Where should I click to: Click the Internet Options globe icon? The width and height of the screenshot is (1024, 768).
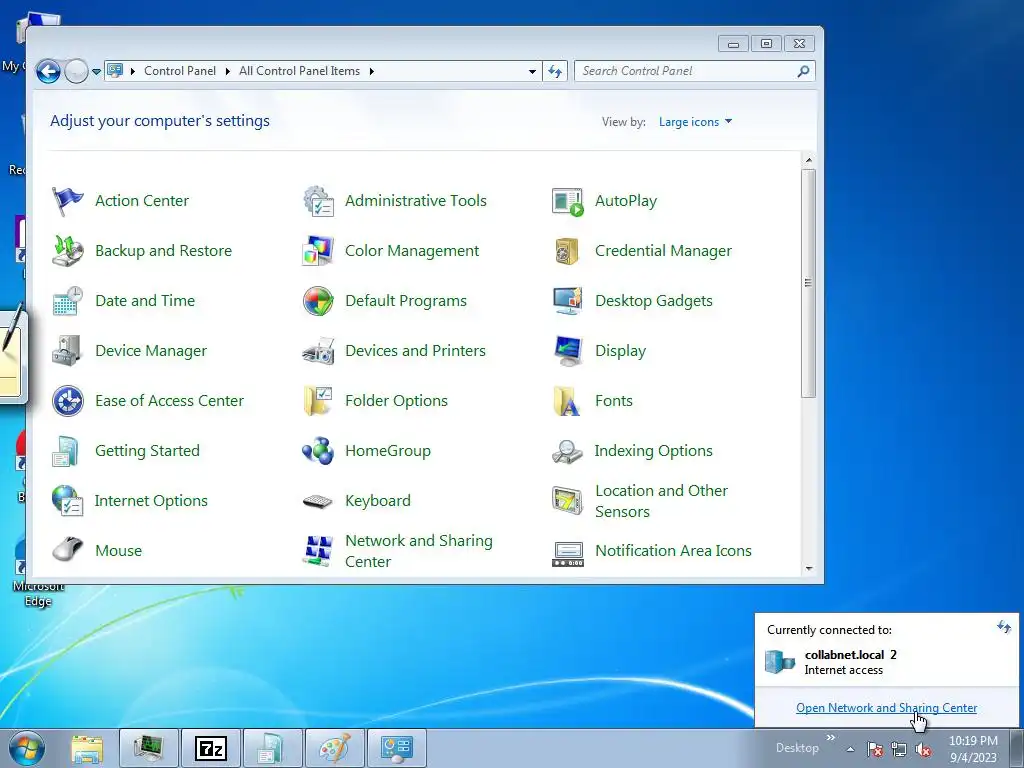click(x=67, y=501)
